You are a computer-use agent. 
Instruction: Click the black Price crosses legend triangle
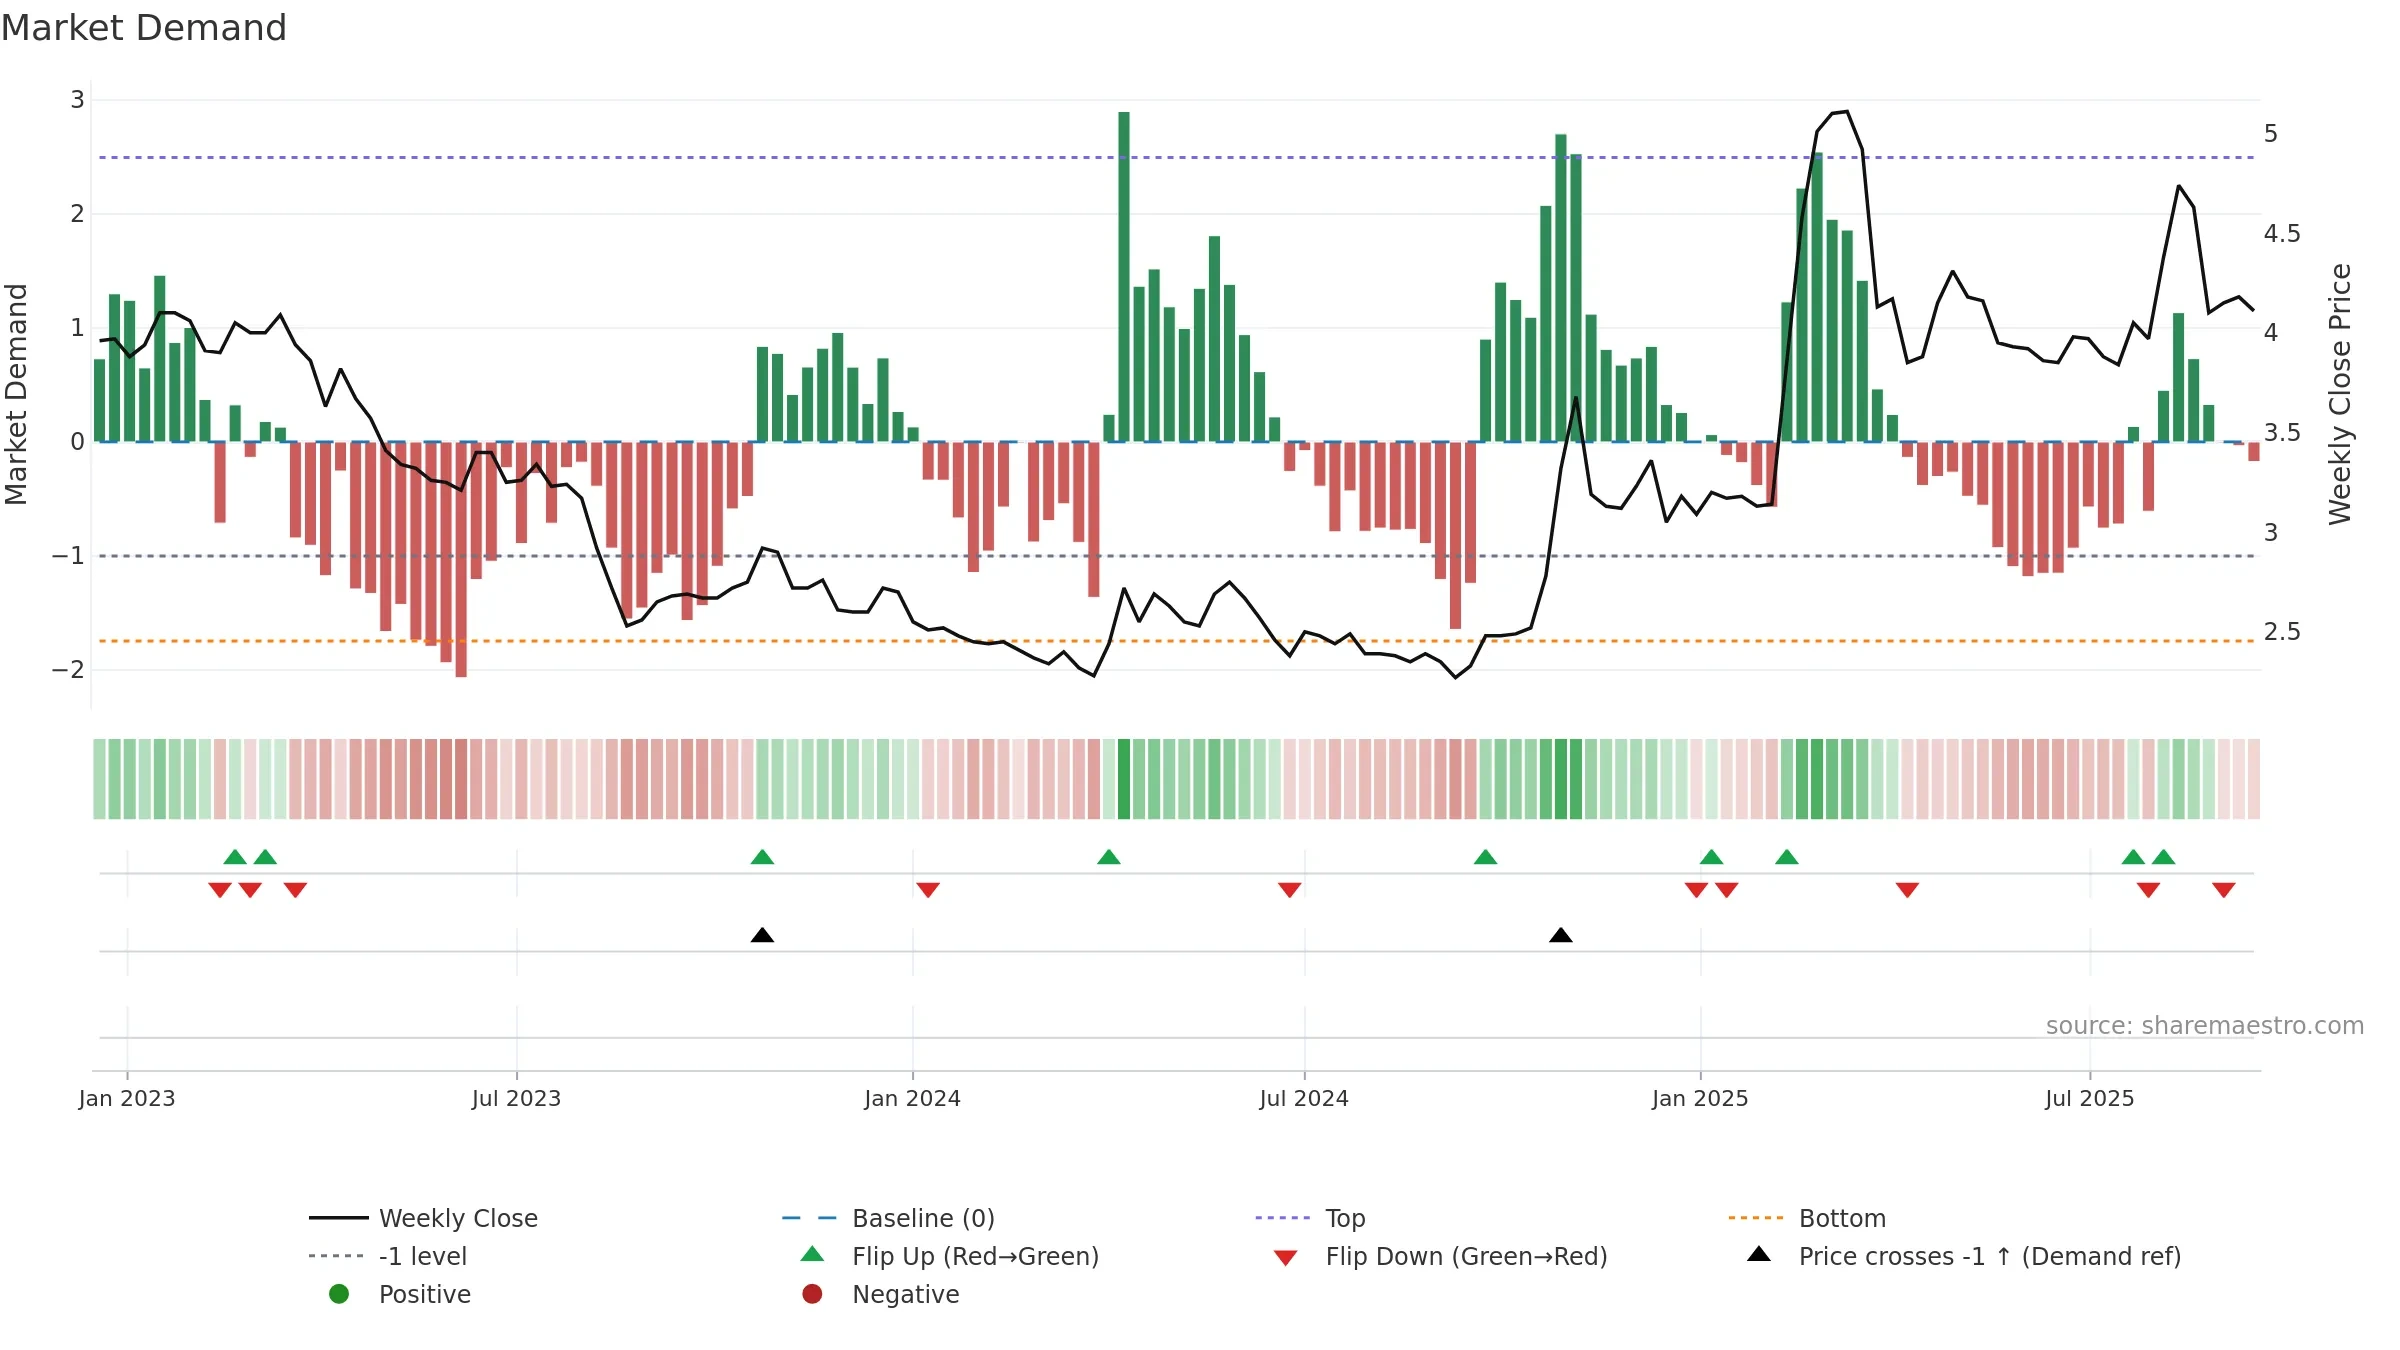pyautogui.click(x=1759, y=1254)
